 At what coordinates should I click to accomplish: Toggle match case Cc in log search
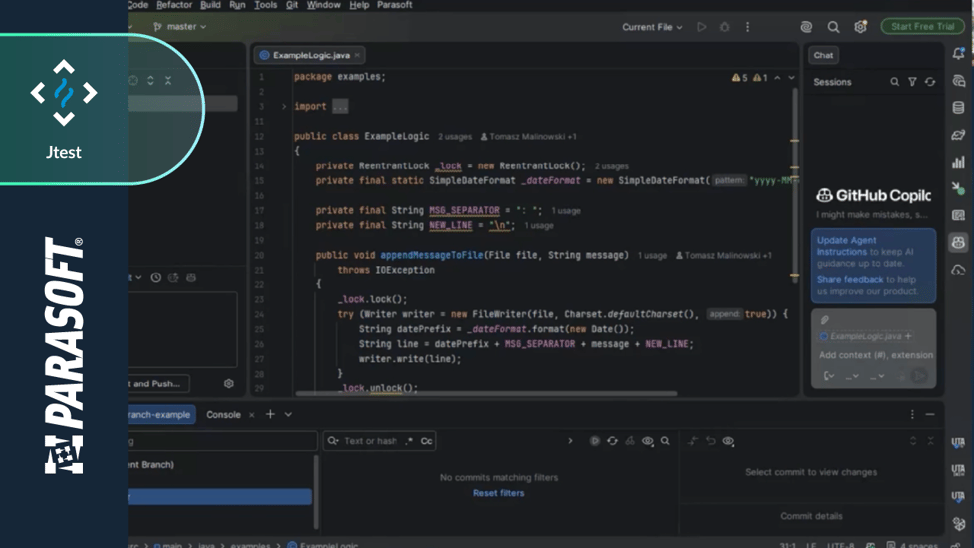click(x=426, y=441)
